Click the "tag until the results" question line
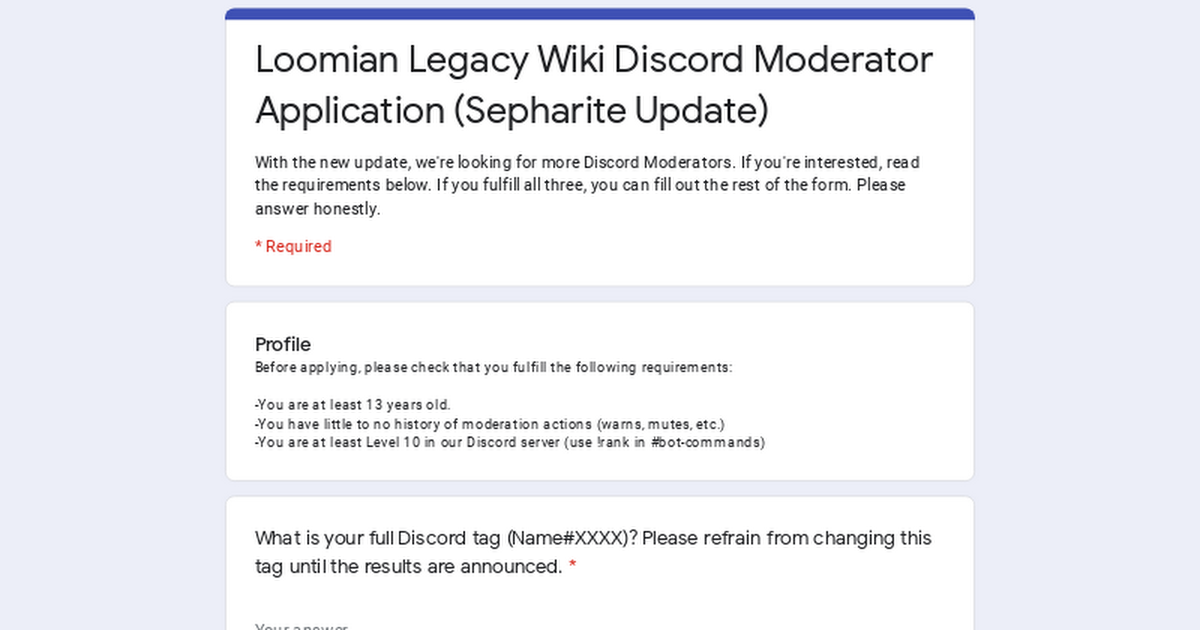 click(x=408, y=567)
